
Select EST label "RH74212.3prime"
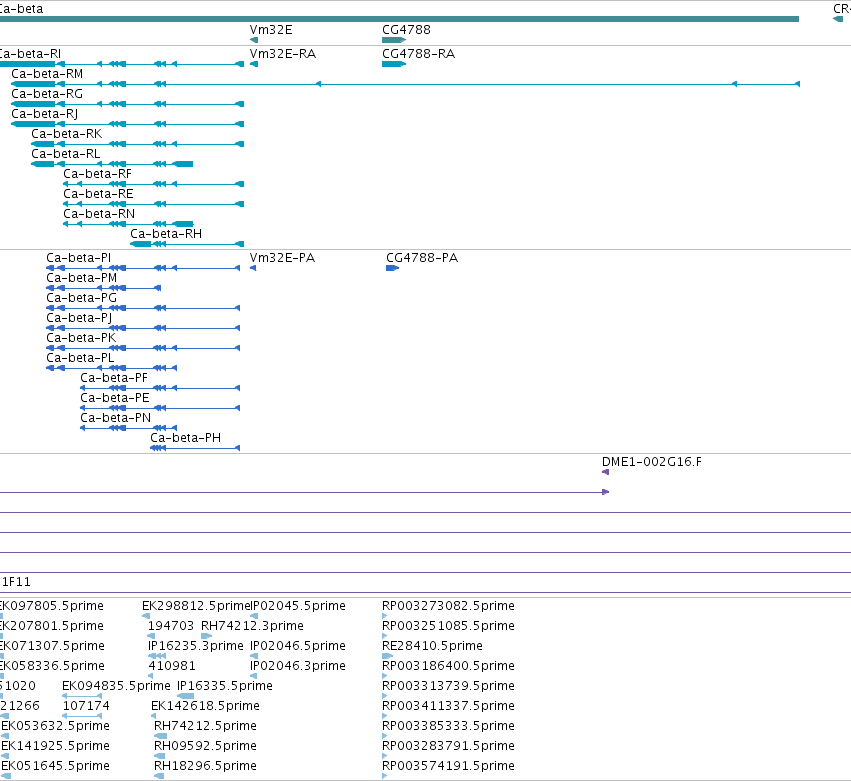pyautogui.click(x=252, y=626)
